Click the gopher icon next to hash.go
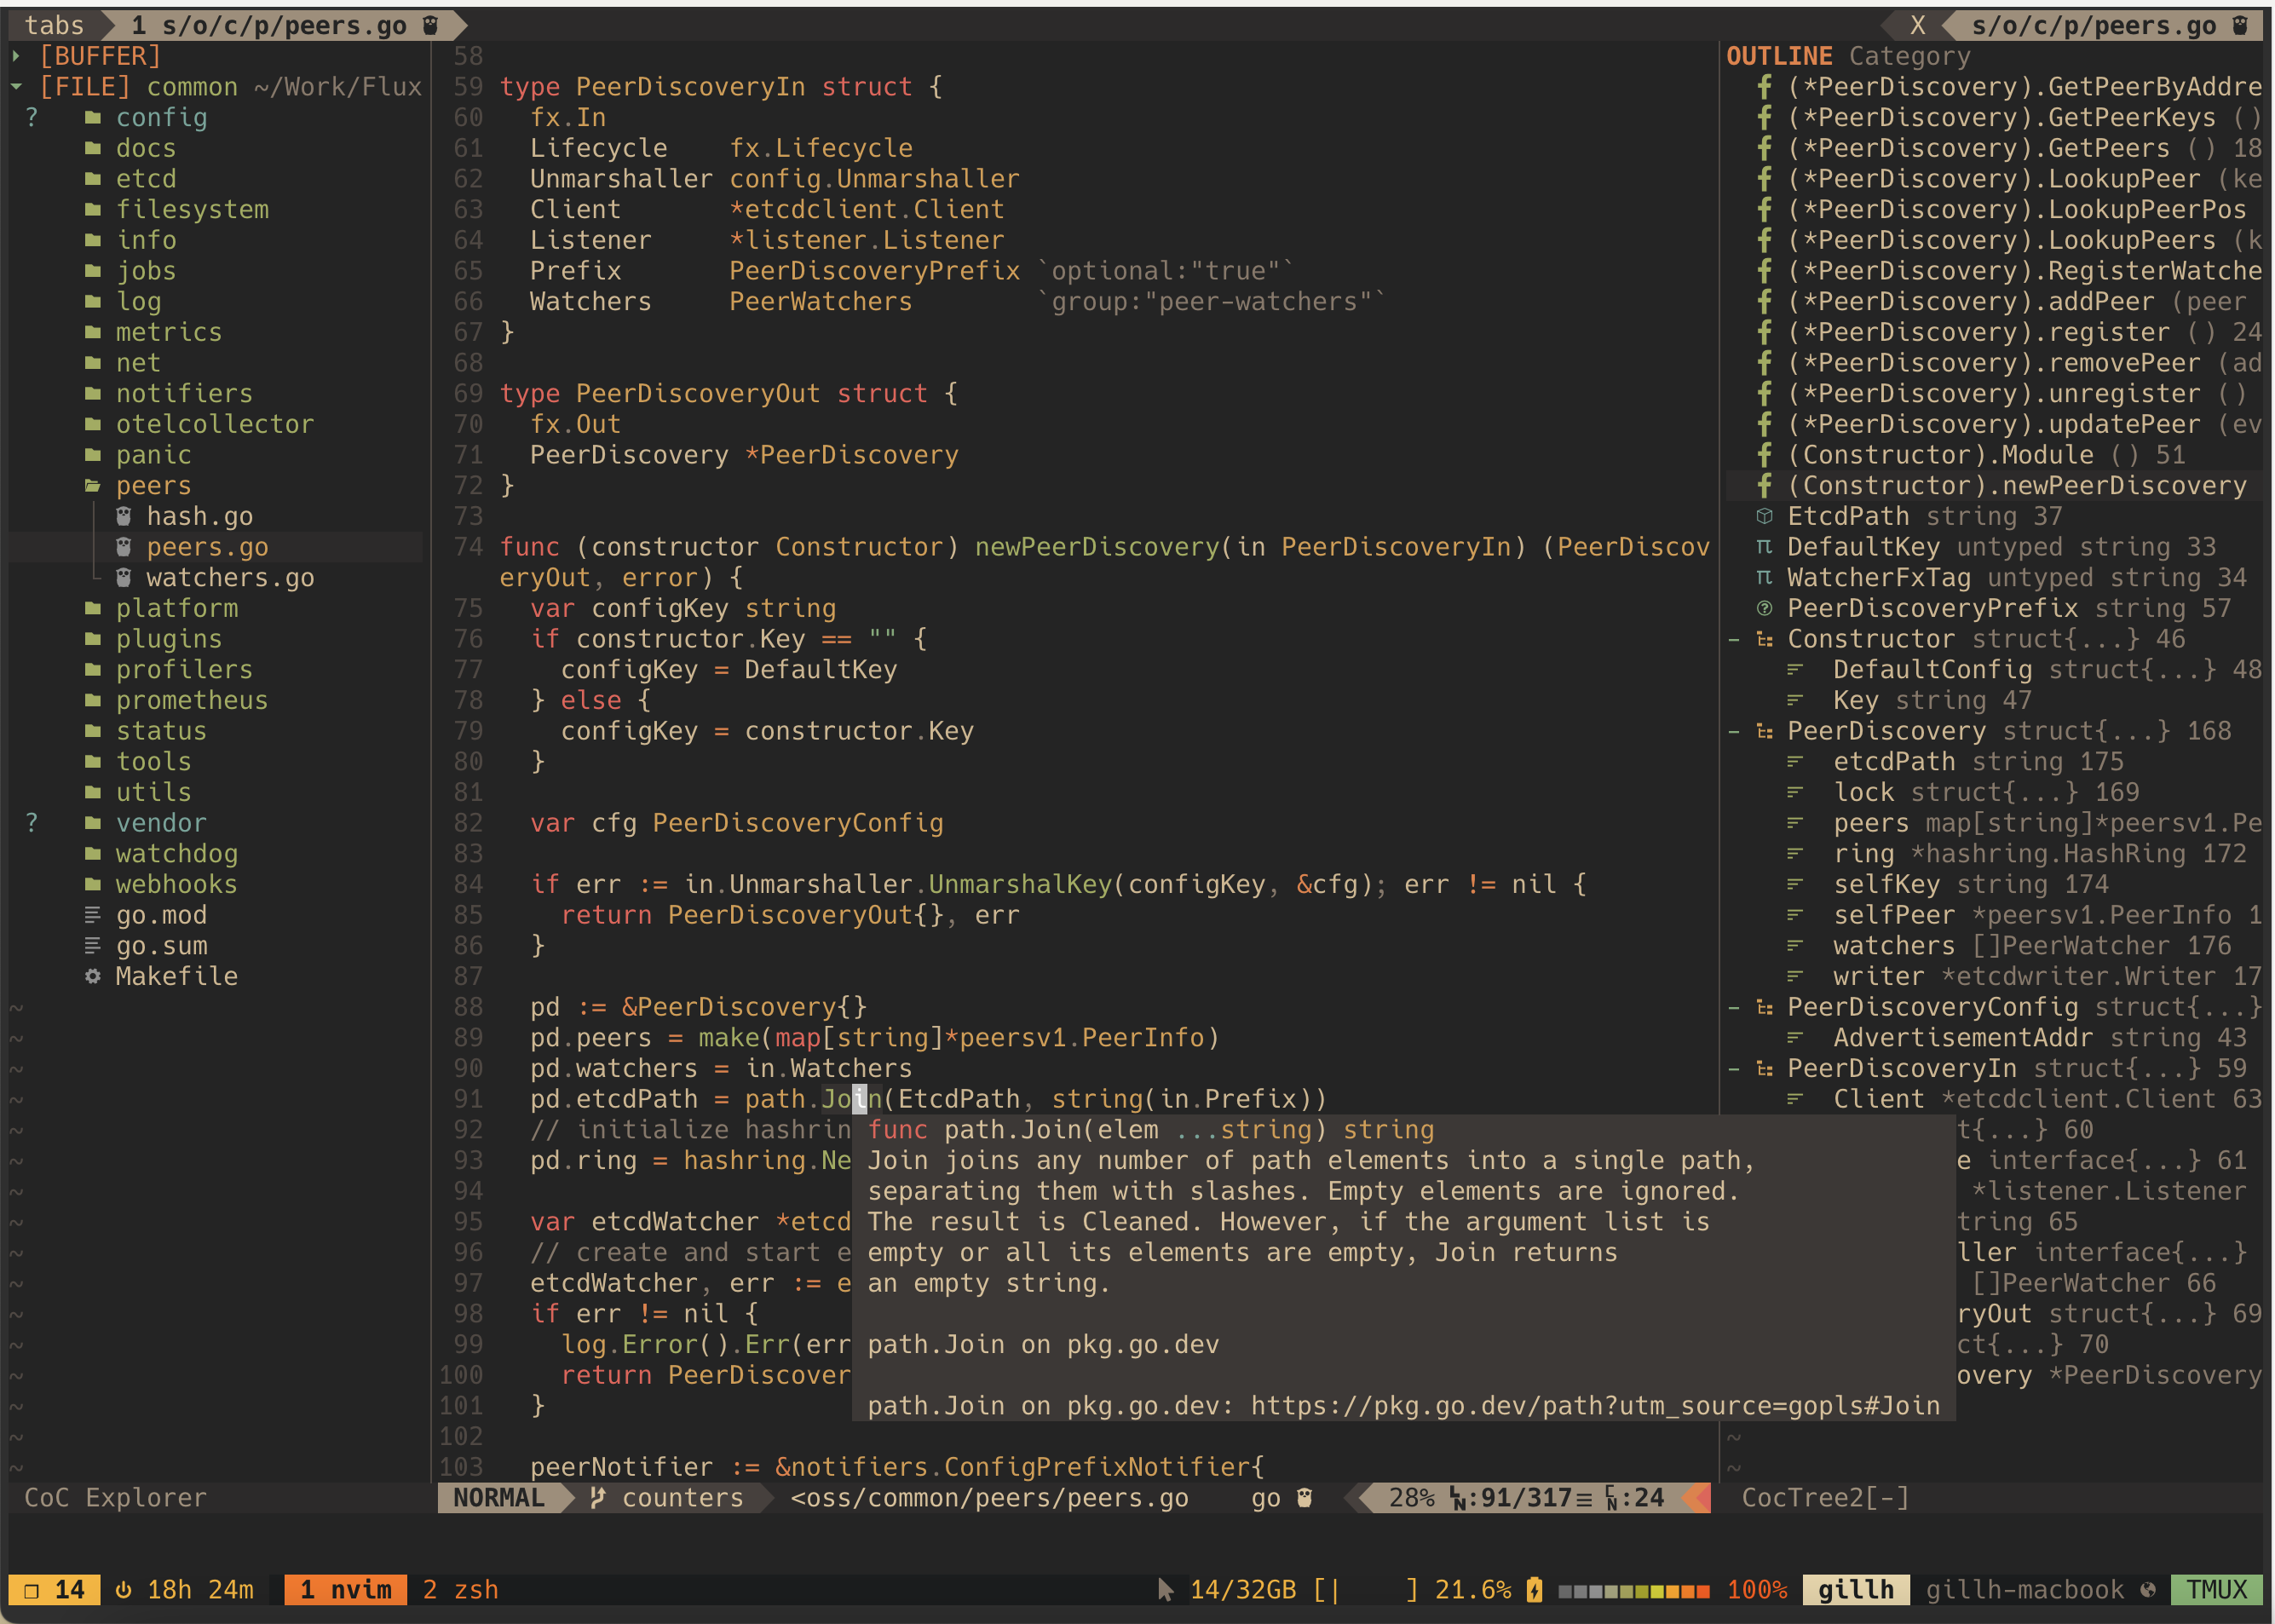Screen dimensions: 2275x1624 click(x=123, y=516)
